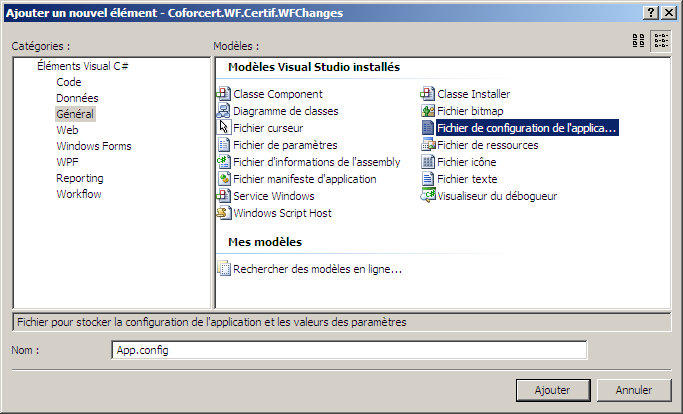Image resolution: width=683 pixels, height=414 pixels.
Task: Open the Code category
Action: (69, 82)
